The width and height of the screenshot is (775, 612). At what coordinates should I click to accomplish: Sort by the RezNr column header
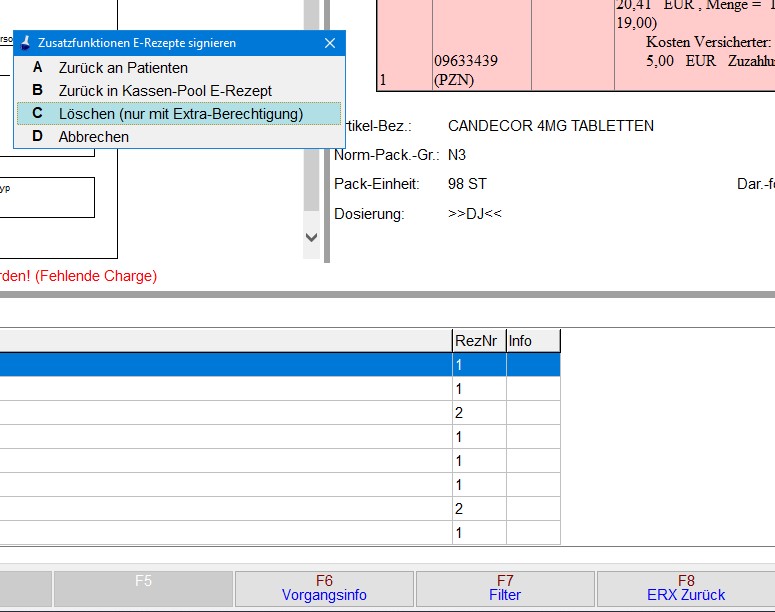pyautogui.click(x=478, y=341)
